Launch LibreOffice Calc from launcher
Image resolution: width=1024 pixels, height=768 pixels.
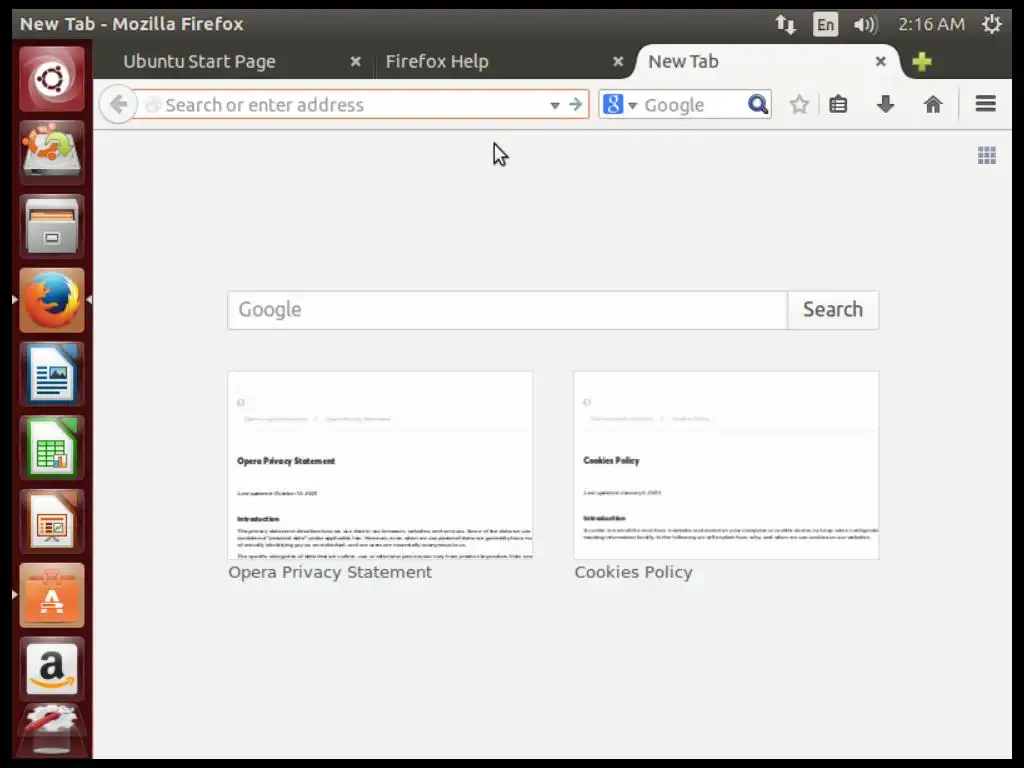pyautogui.click(x=52, y=448)
